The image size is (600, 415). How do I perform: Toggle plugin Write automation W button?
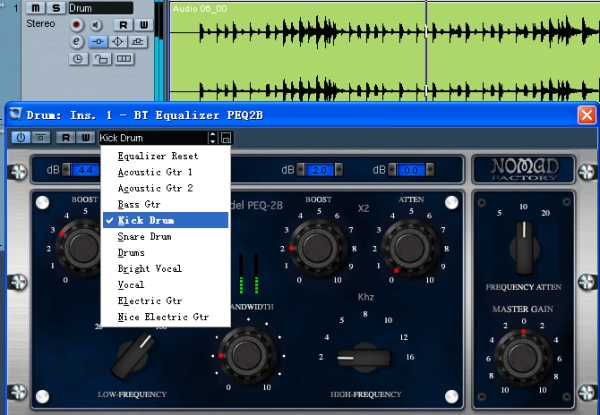point(86,137)
